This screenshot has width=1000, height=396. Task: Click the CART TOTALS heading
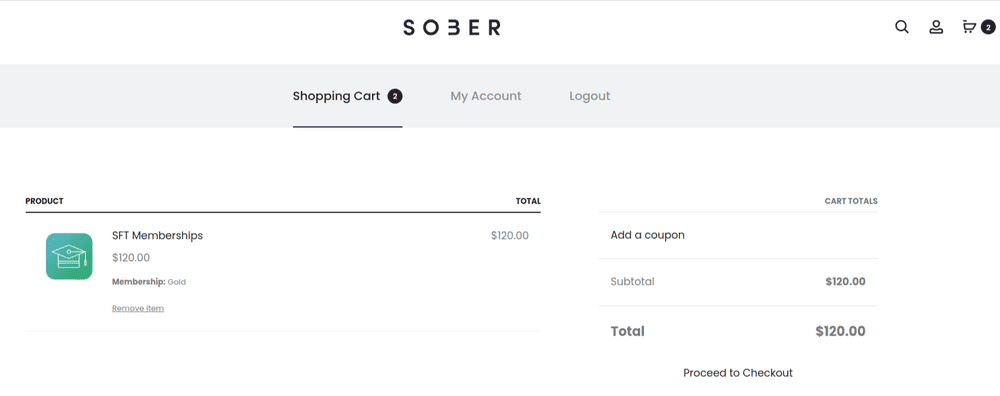click(x=851, y=201)
